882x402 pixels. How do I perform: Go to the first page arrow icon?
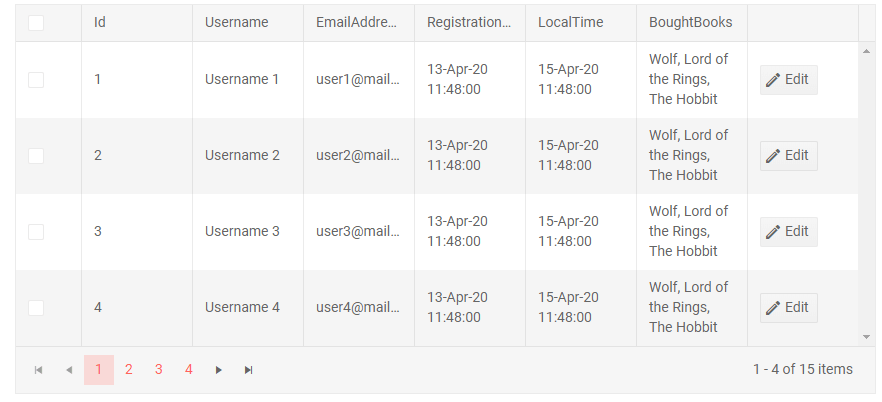(x=39, y=370)
